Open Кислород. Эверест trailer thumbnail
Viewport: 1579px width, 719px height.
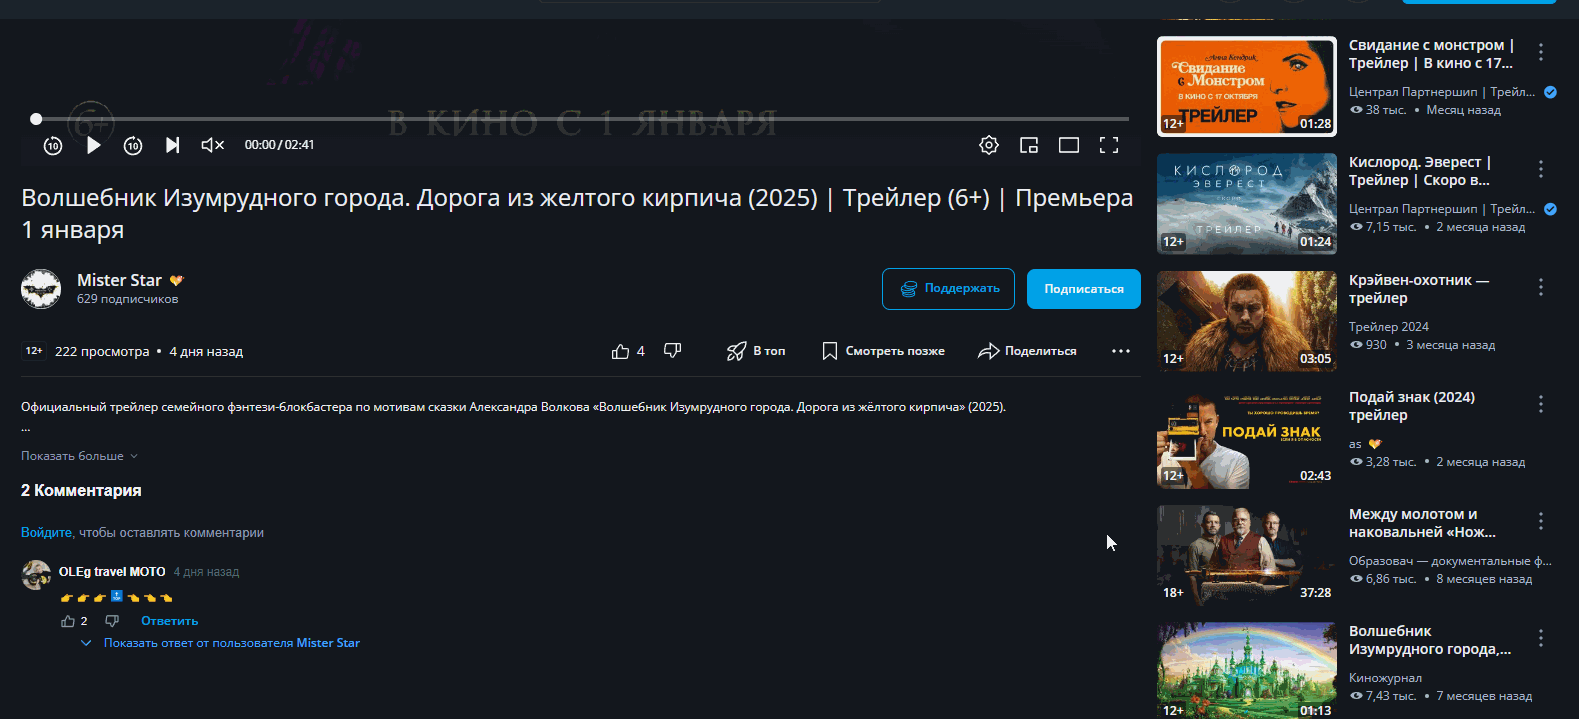(x=1247, y=203)
